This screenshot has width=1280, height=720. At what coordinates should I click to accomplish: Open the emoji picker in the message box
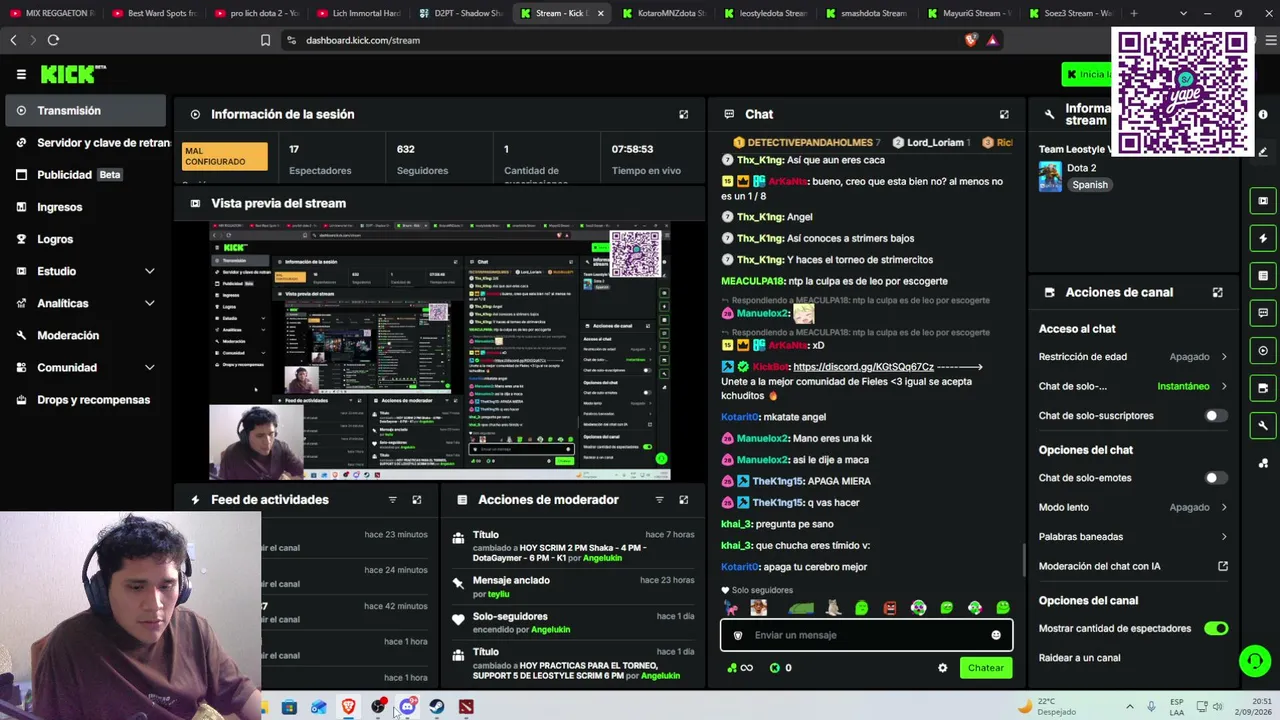click(x=996, y=635)
